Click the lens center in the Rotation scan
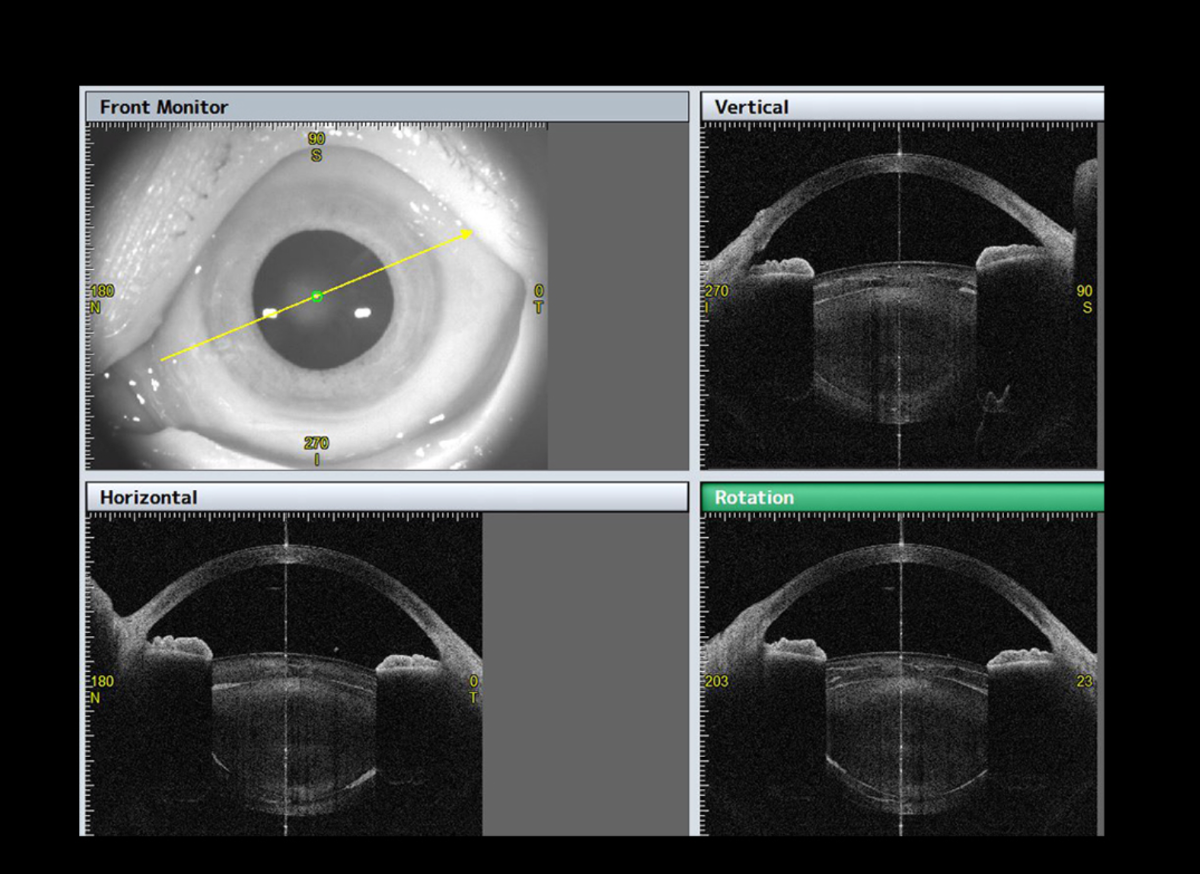 click(x=901, y=720)
